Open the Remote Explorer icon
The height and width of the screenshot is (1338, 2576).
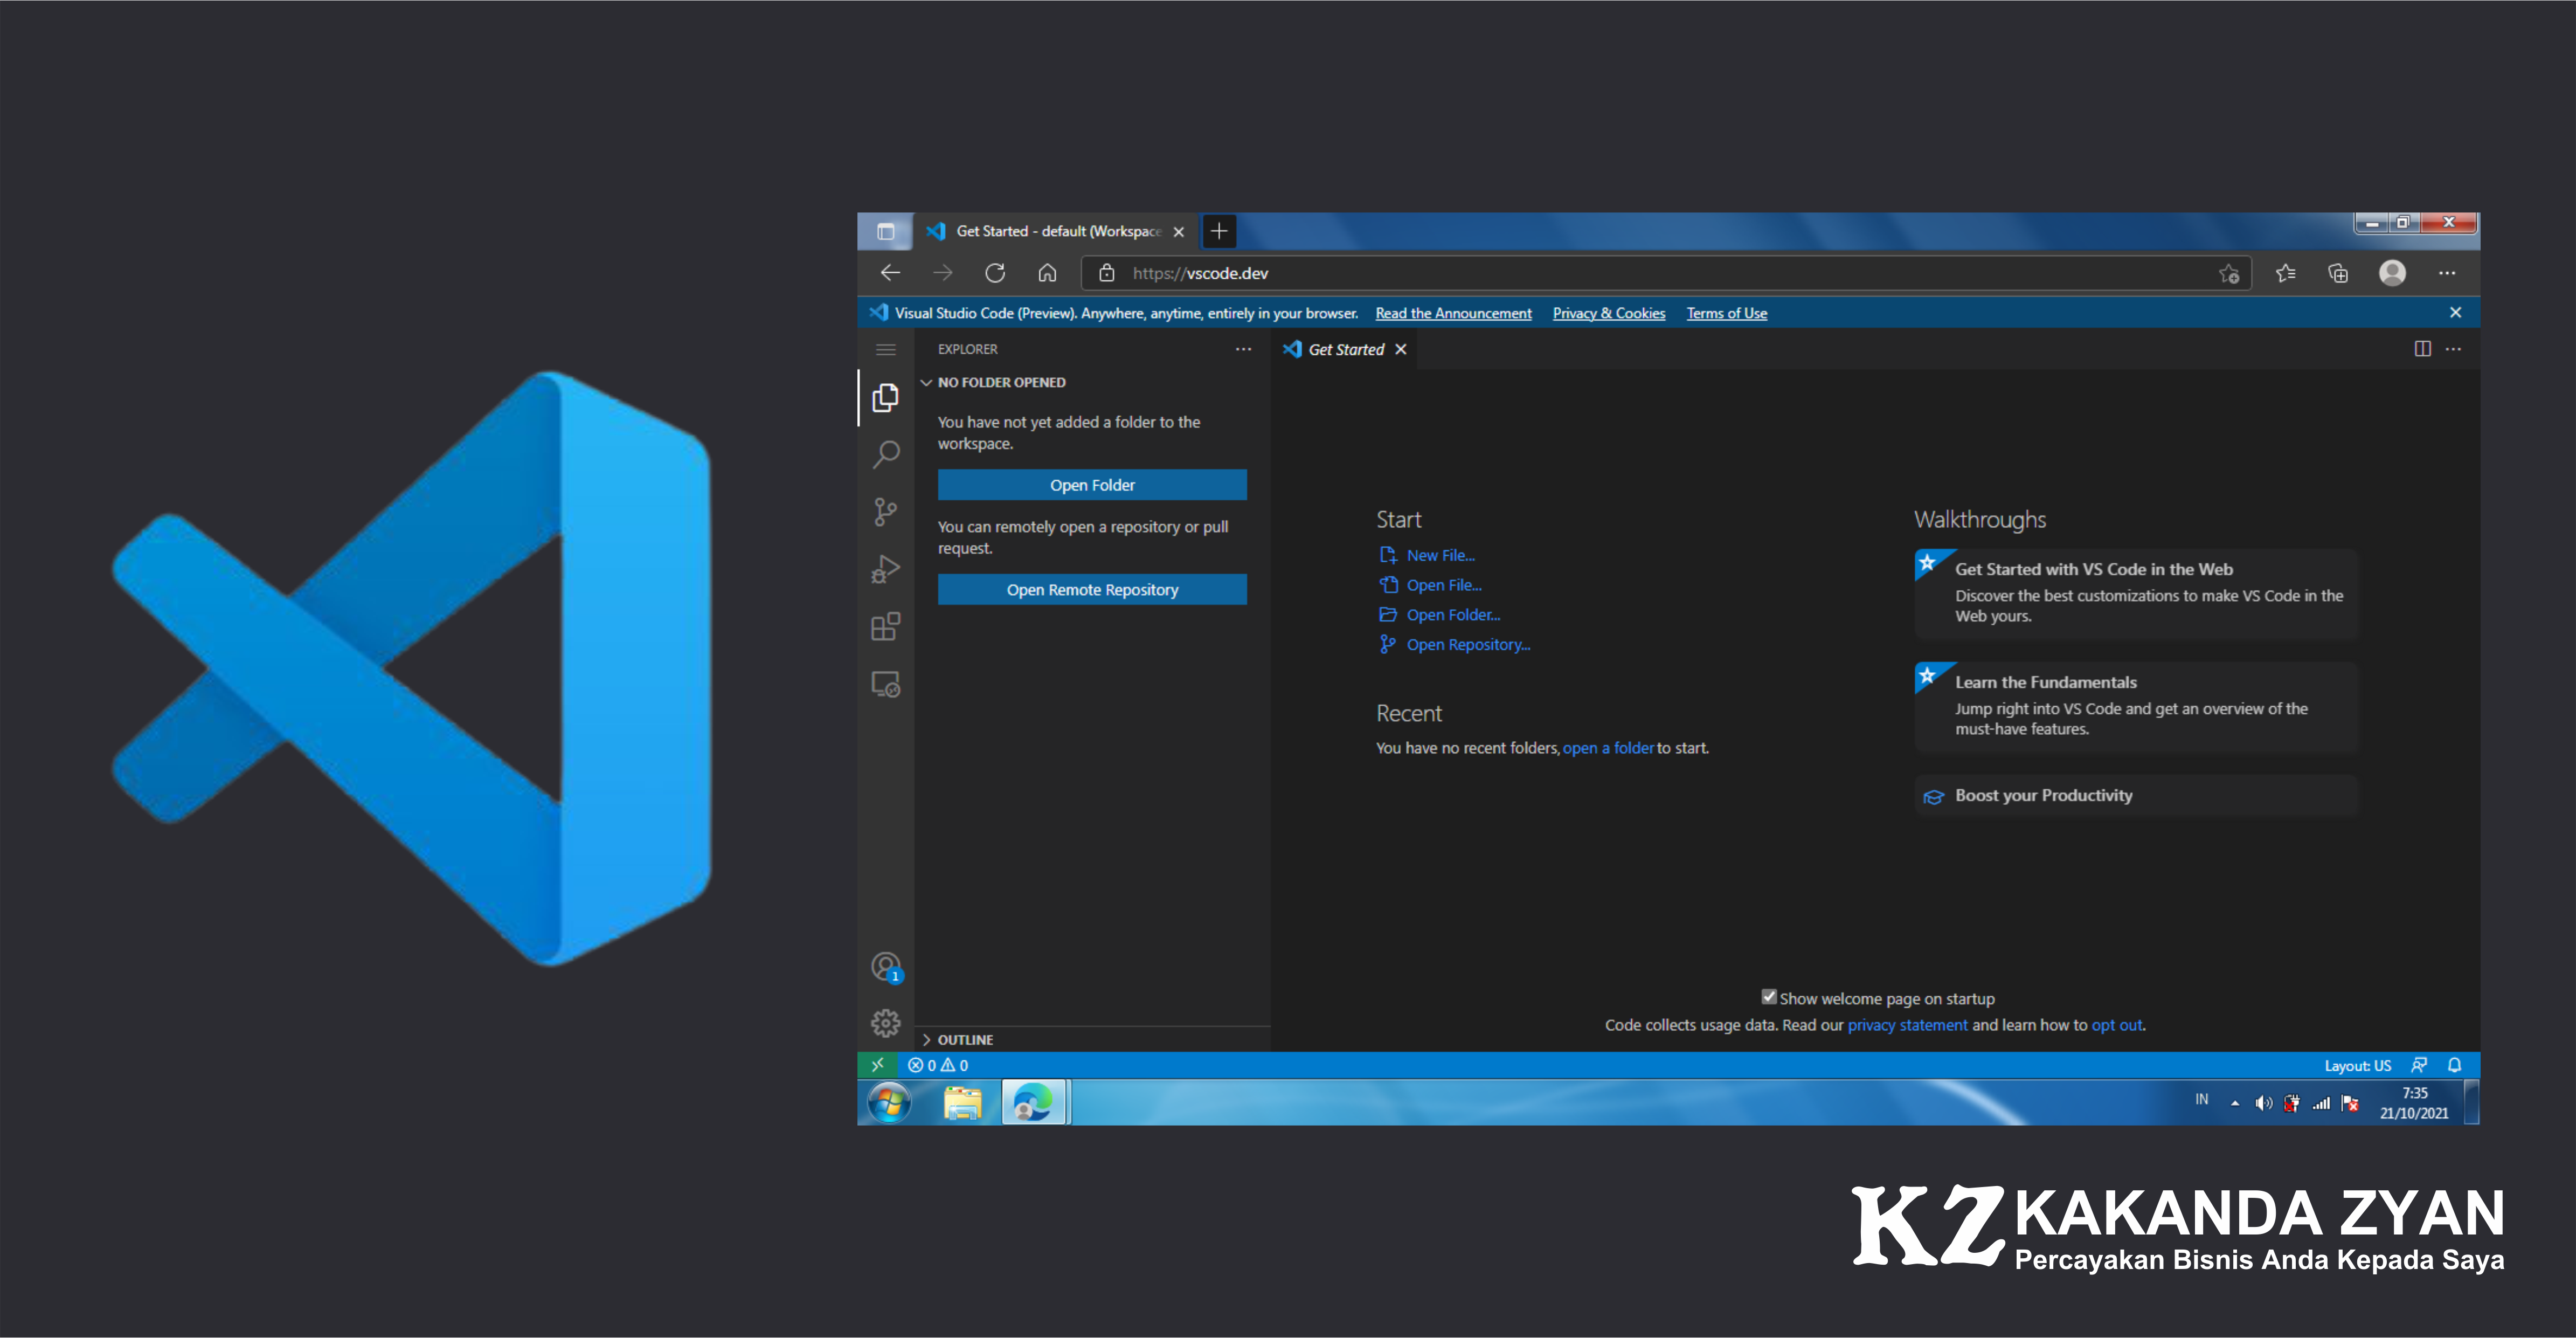[885, 685]
